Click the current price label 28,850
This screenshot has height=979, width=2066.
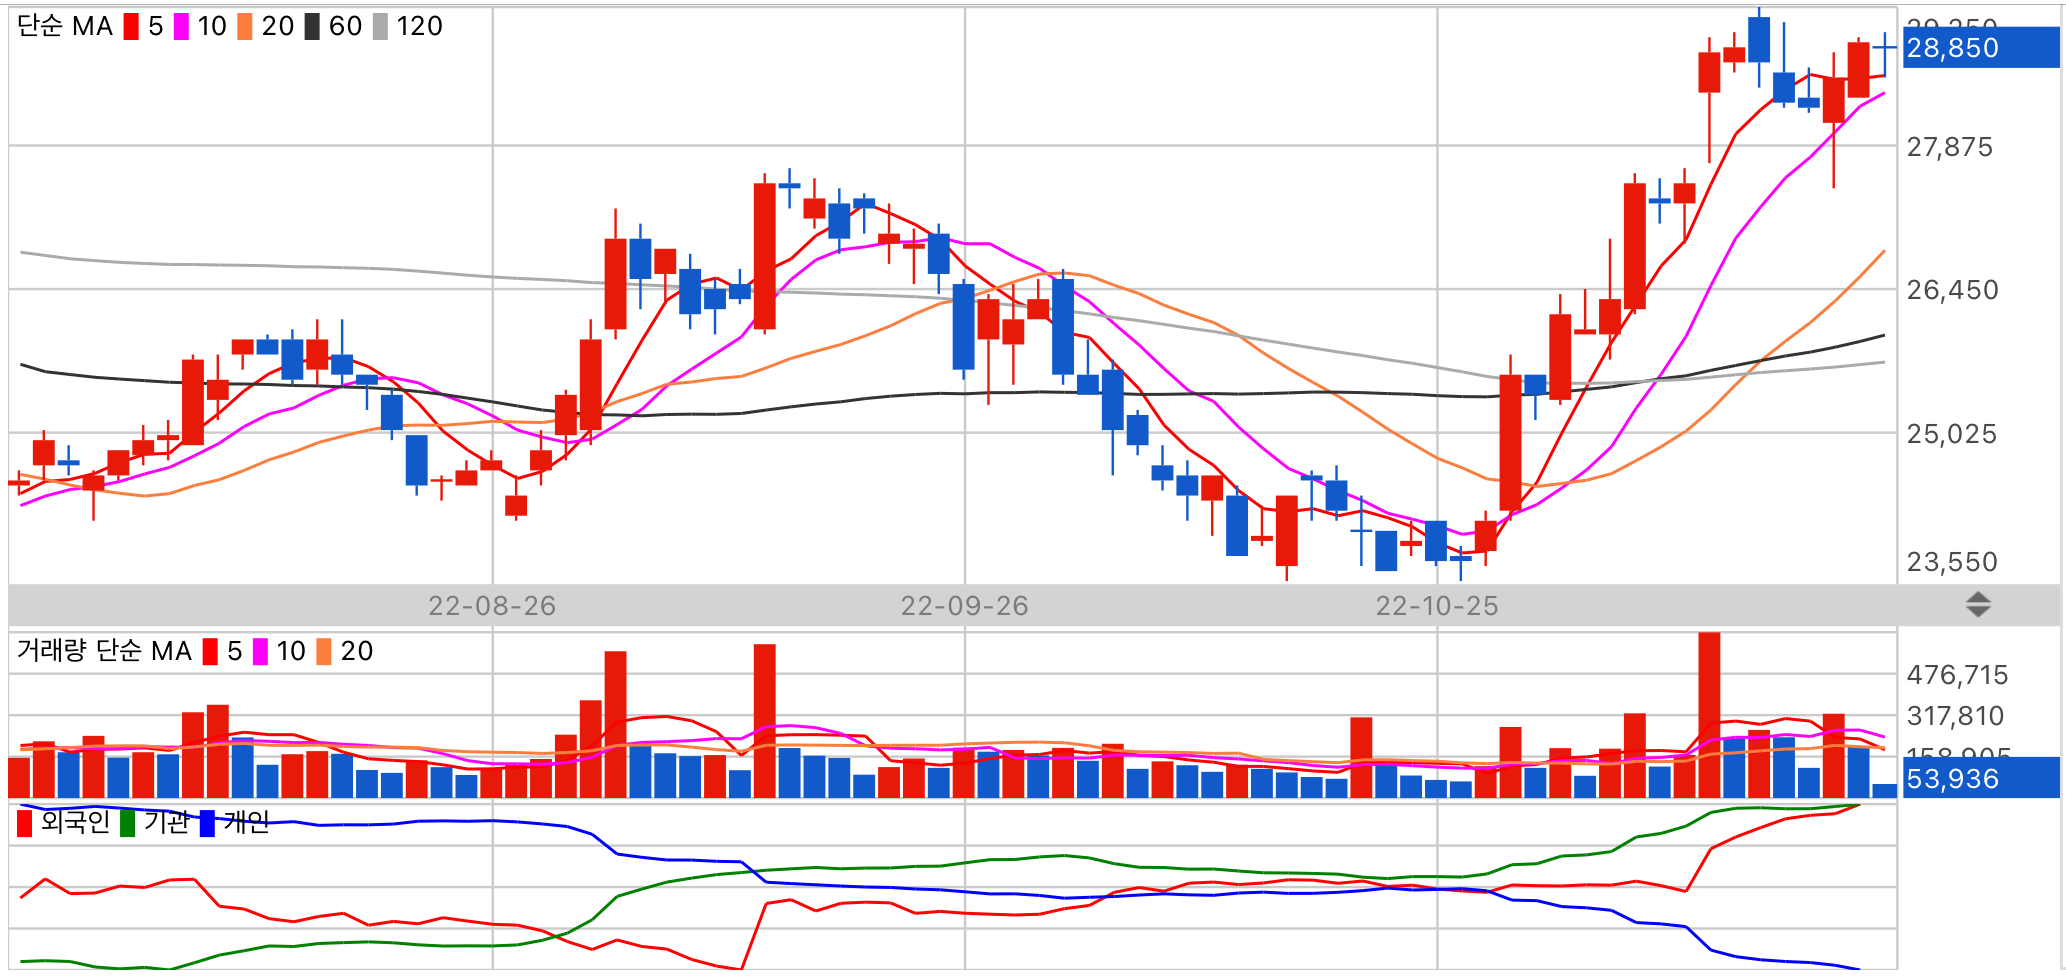(x=1981, y=48)
